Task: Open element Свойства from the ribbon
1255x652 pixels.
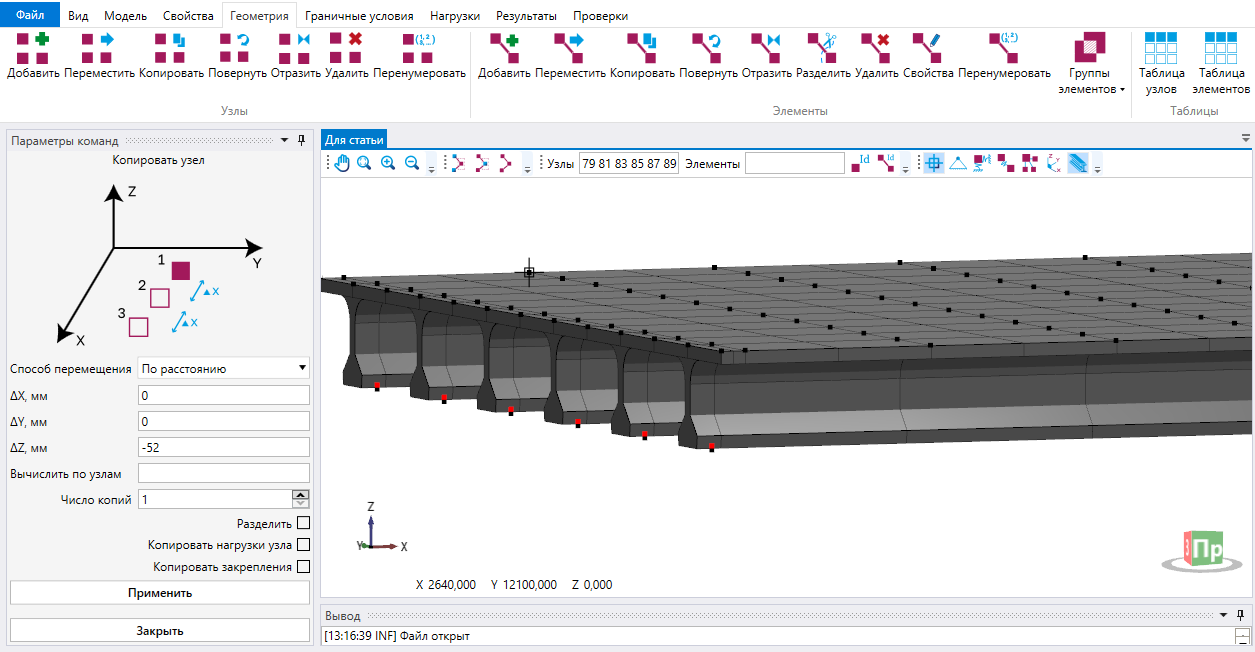Action: 928,56
